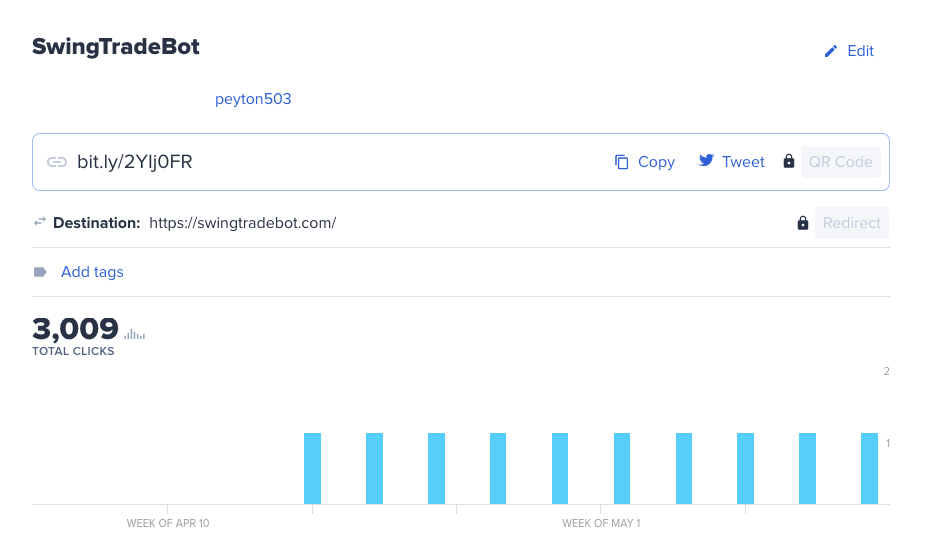Click the first blue bar in chart

[x=312, y=468]
